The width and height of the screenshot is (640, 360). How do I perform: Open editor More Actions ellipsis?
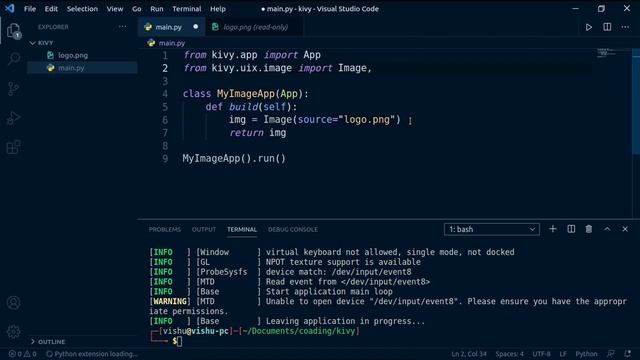pos(625,27)
